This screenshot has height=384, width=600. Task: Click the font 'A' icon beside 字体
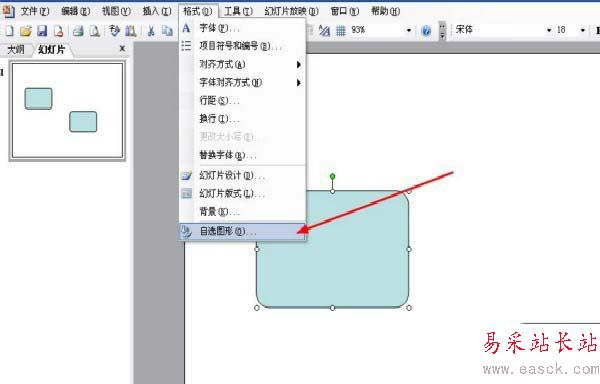pyautogui.click(x=186, y=28)
